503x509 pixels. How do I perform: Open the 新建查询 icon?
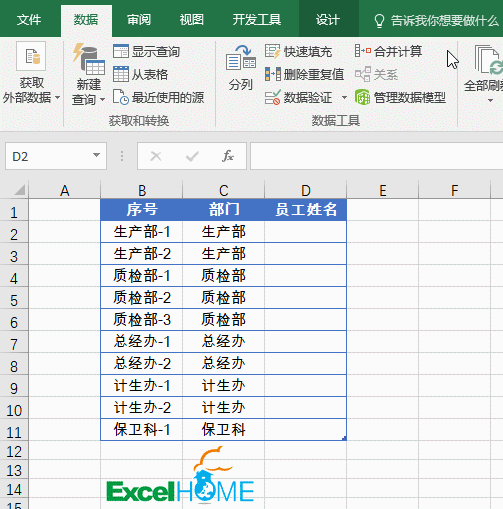pyautogui.click(x=89, y=59)
